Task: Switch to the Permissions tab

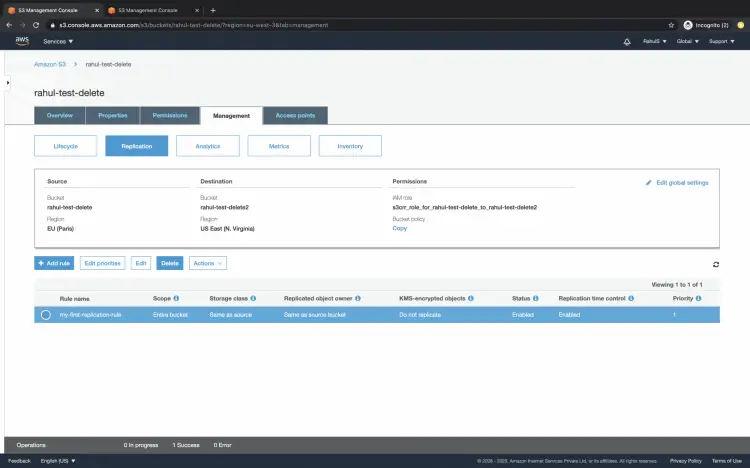Action: [170, 115]
